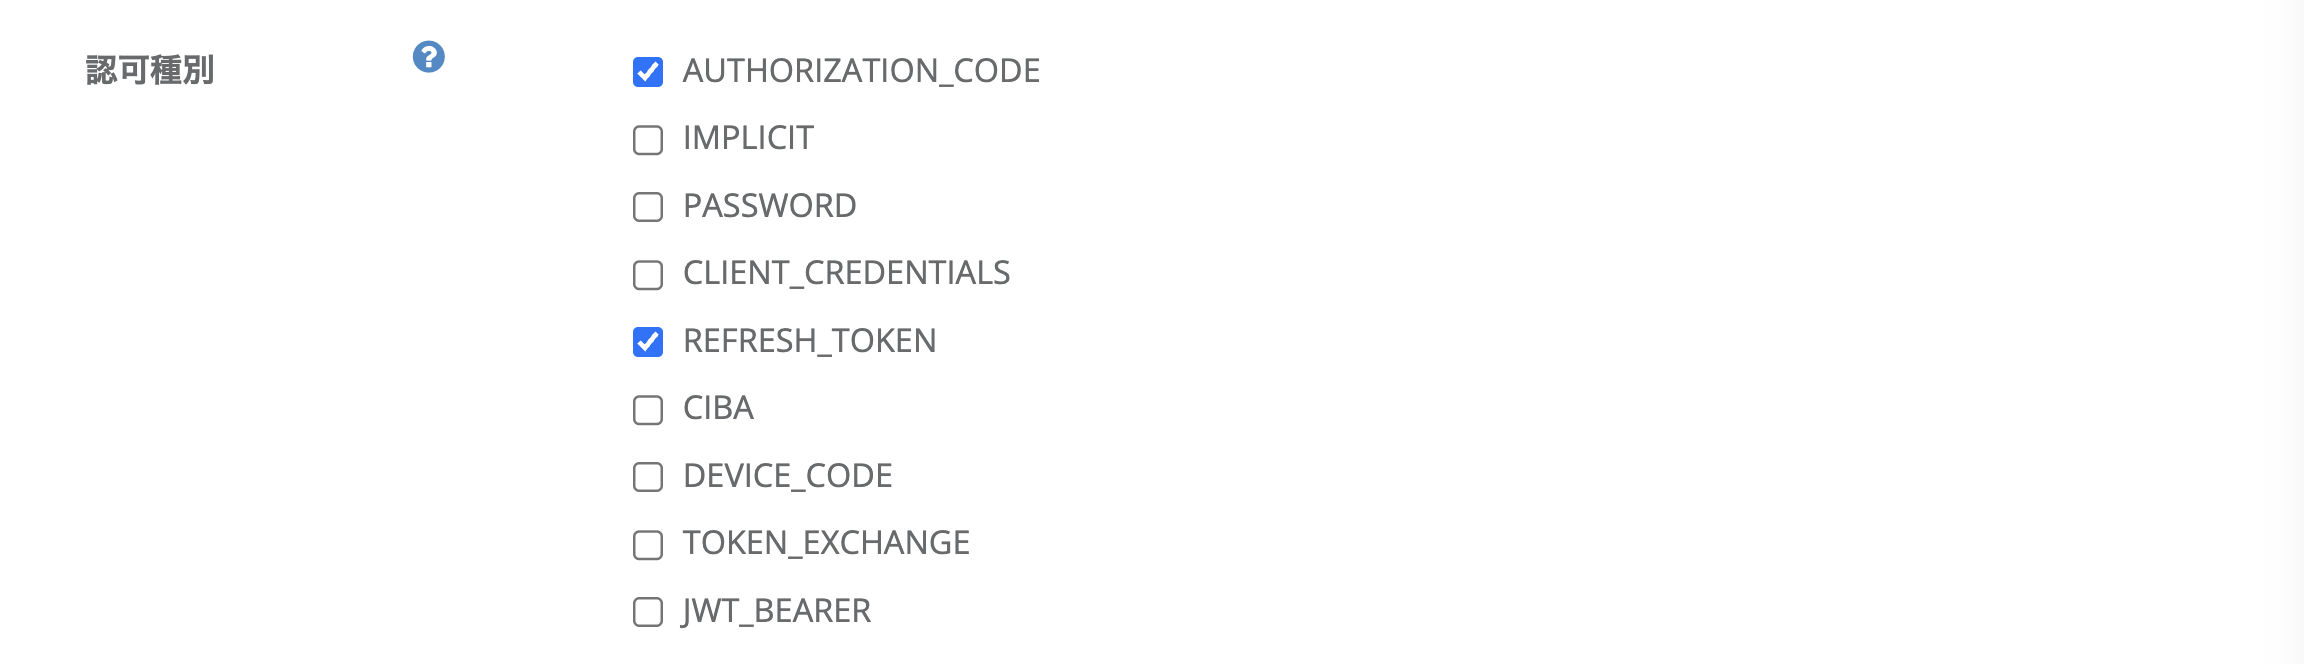The height and width of the screenshot is (664, 2304).
Task: Click the help question mark icon
Action: [x=429, y=57]
